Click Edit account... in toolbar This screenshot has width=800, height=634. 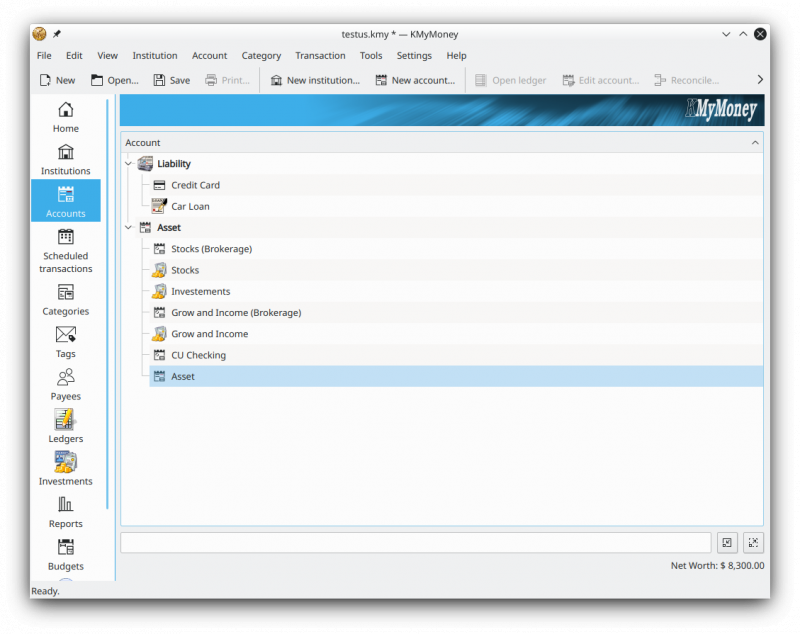coord(601,80)
